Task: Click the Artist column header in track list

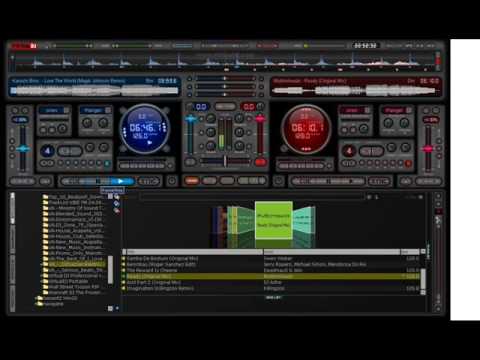Action: (332, 252)
